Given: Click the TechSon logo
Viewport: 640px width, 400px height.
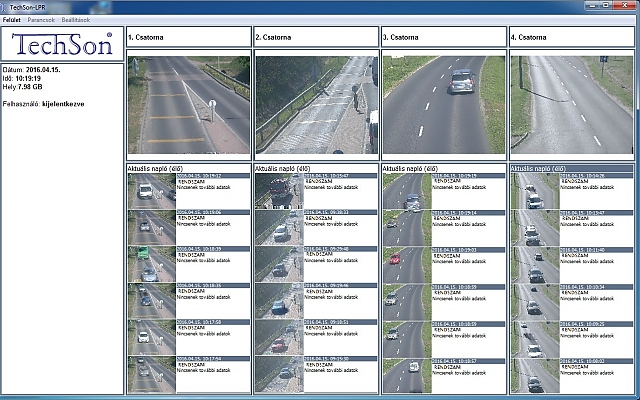Looking at the screenshot, I should coord(62,44).
